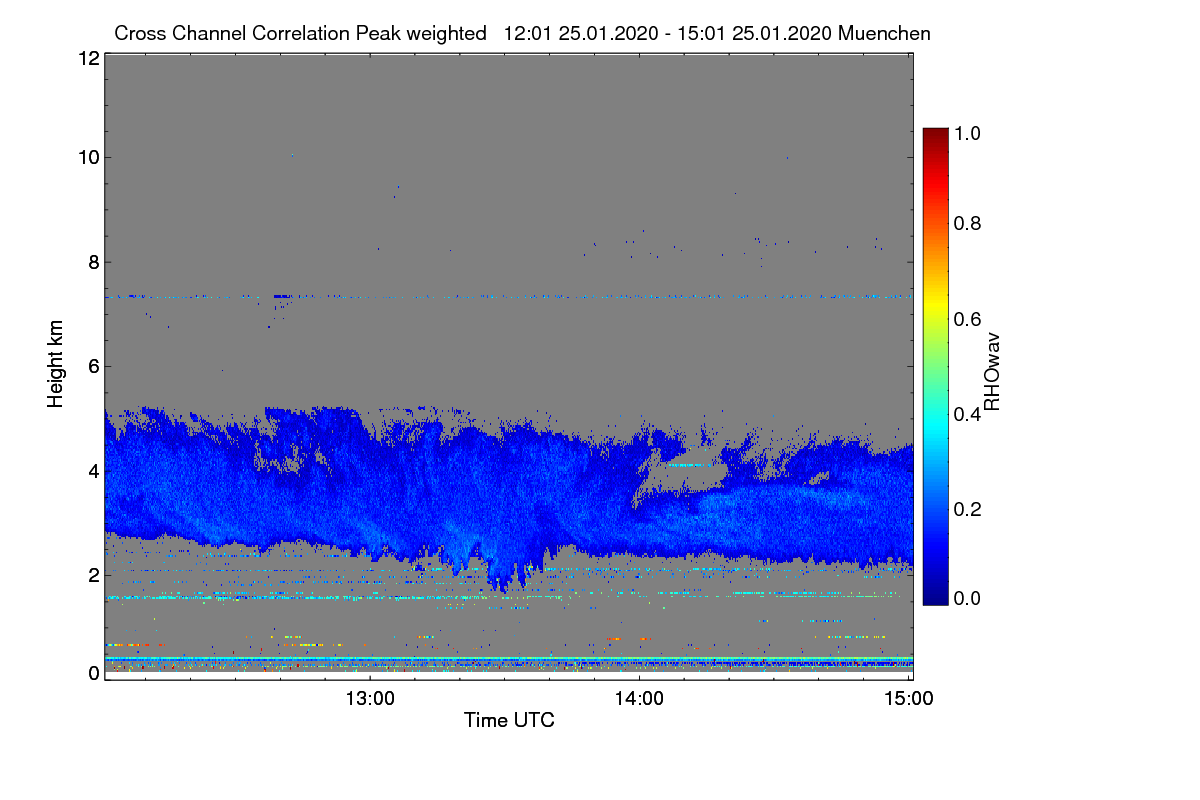Click the colorbar '1.0' value label
The height and width of the screenshot is (800, 1200).
[966, 132]
